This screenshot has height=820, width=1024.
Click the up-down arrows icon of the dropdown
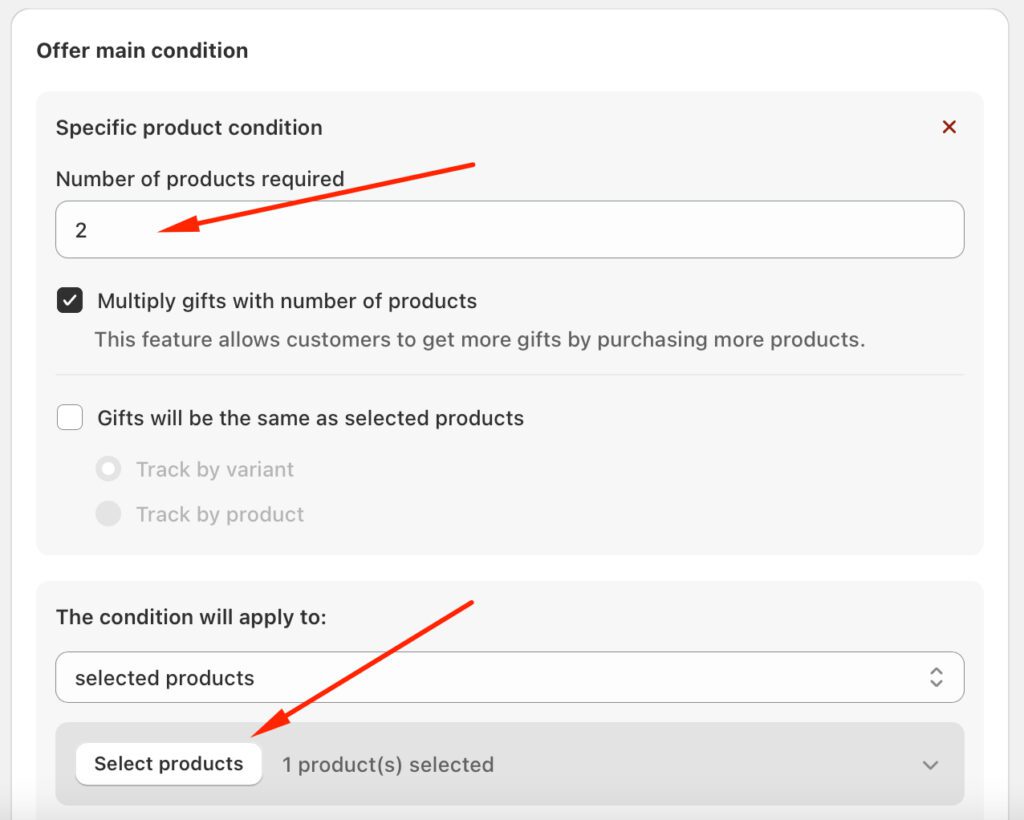(x=936, y=678)
